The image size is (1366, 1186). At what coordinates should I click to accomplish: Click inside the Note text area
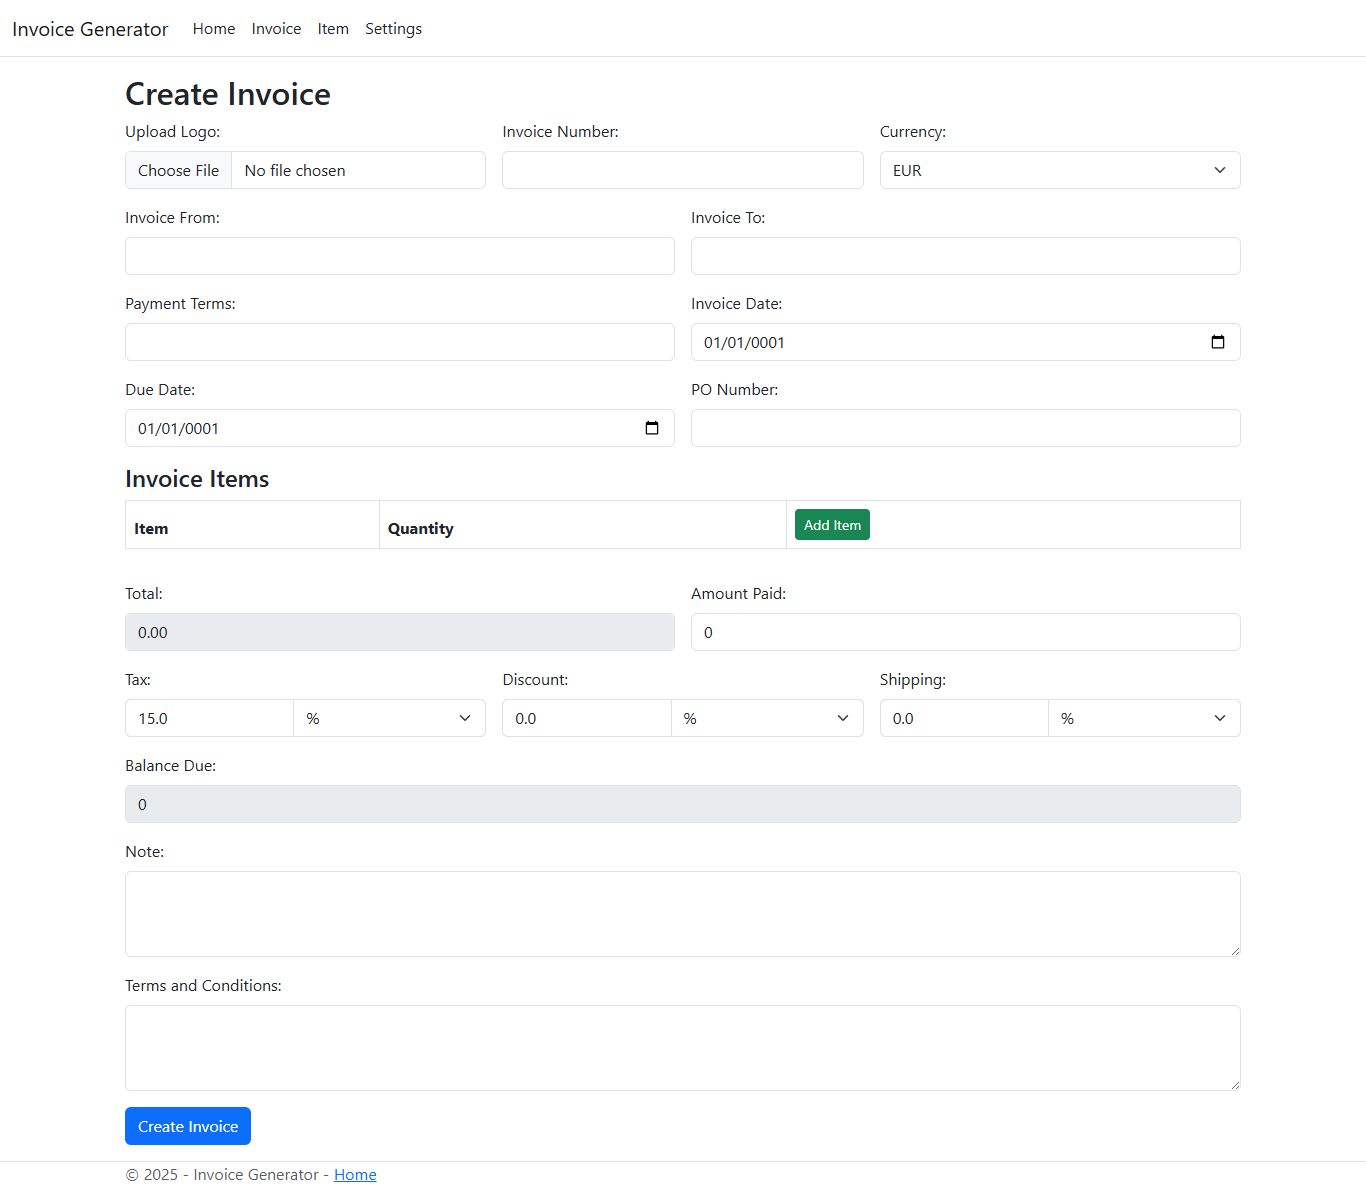682,913
